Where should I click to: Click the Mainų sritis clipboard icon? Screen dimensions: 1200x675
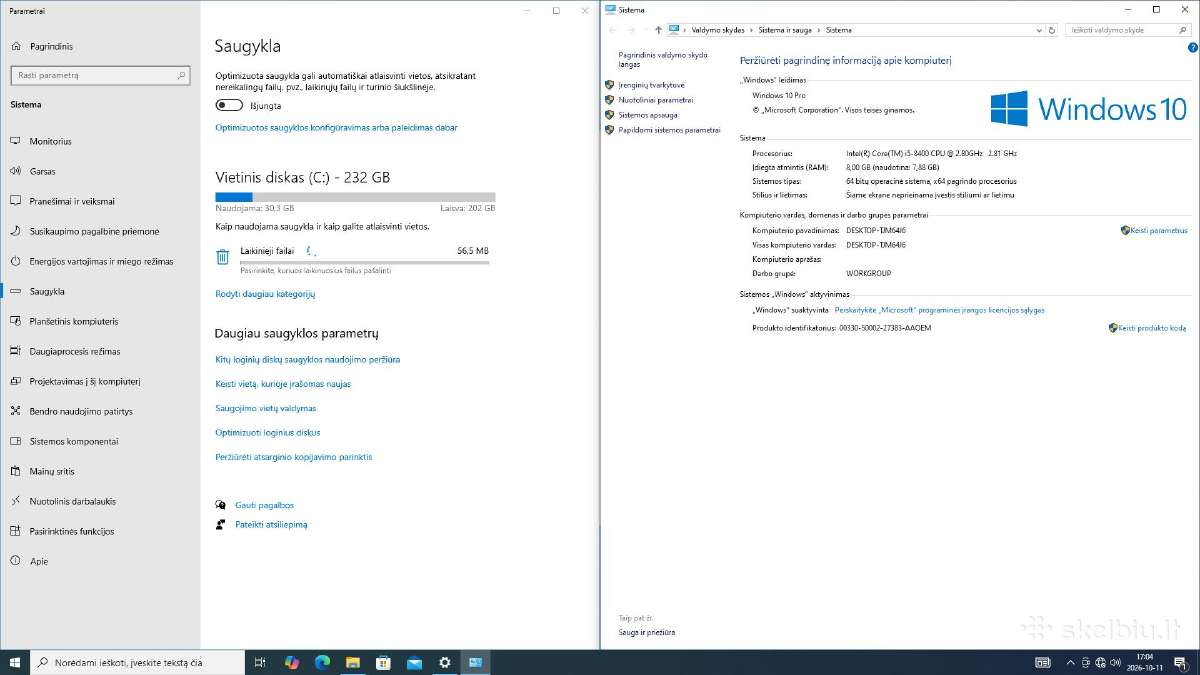(x=15, y=471)
